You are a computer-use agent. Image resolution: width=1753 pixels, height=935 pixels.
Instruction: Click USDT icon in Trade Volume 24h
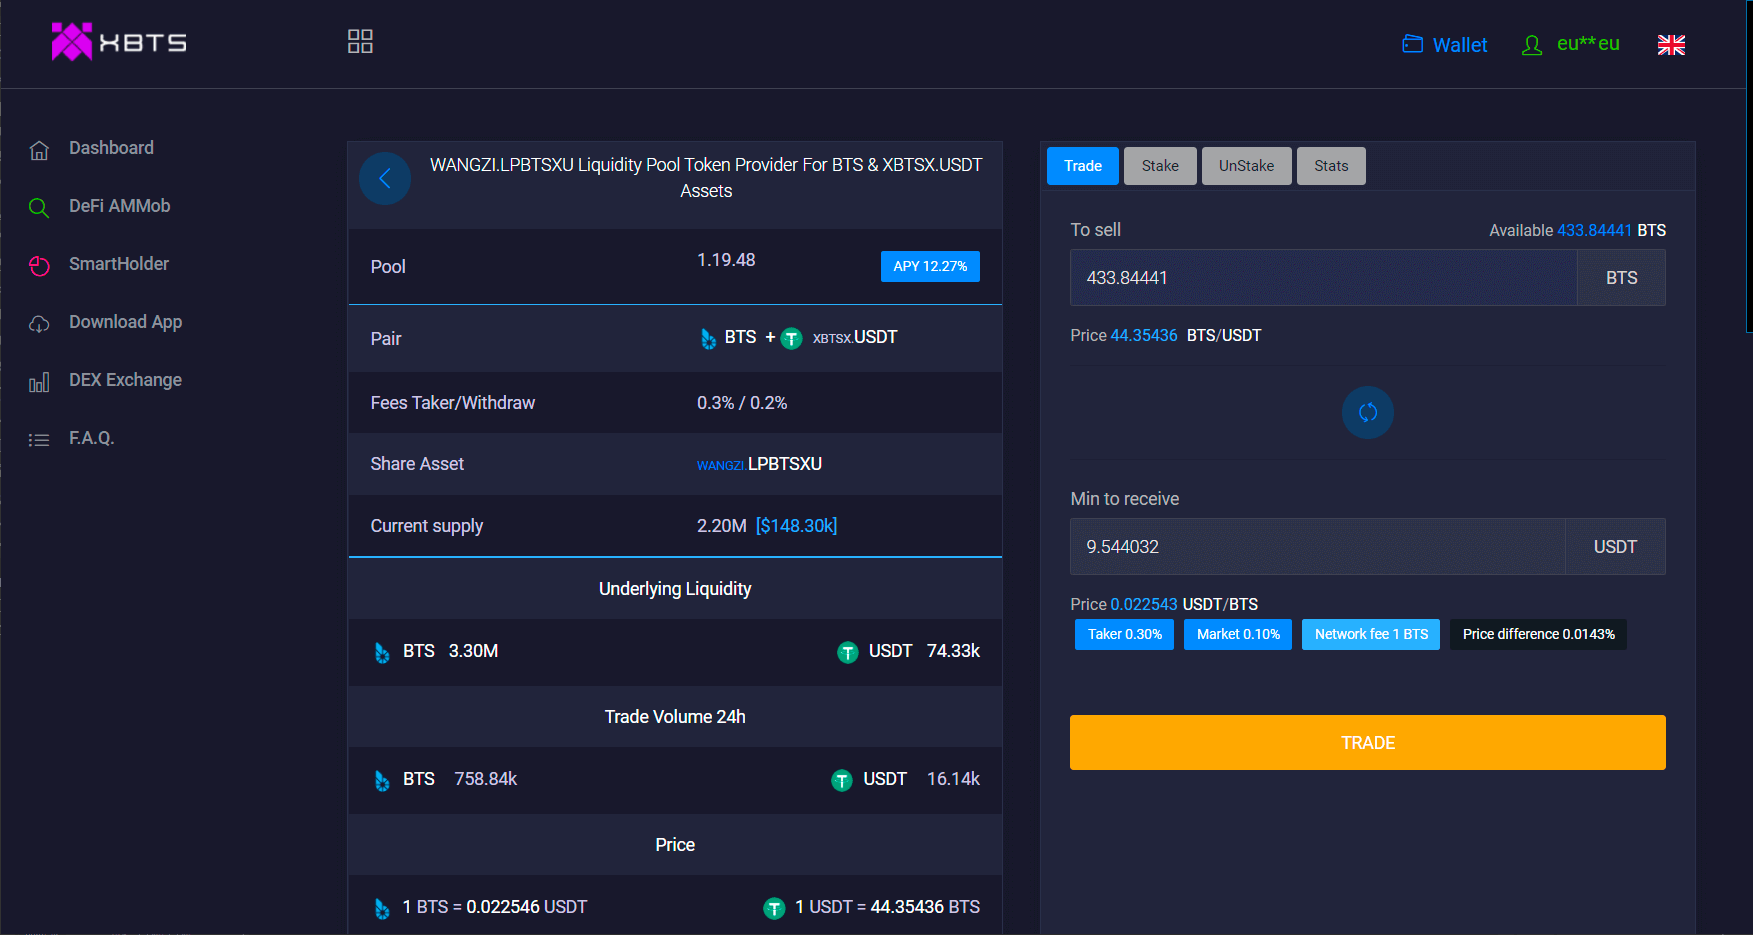(x=842, y=781)
